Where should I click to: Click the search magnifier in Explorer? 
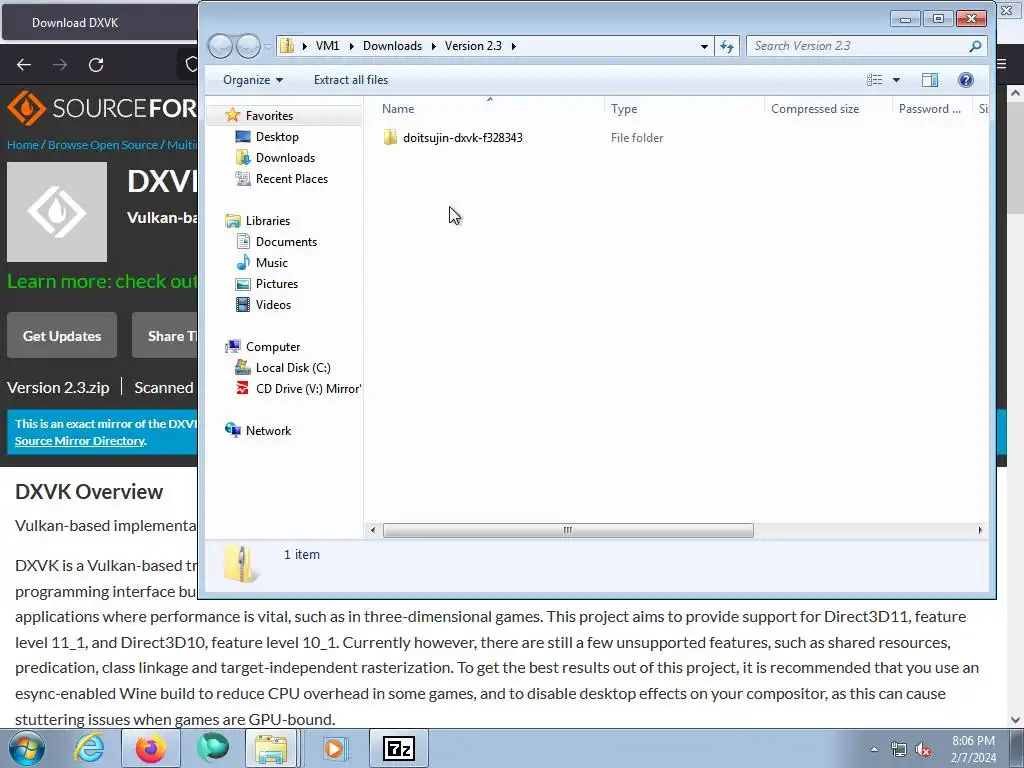pos(975,46)
